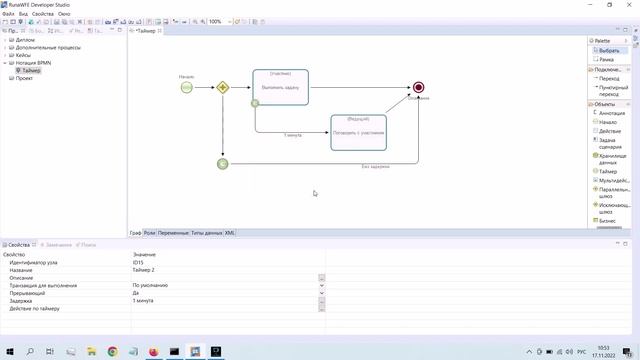640x360 pixels.
Task: Click the Действие по таймеру ellipsis button
Action: (x=322, y=309)
